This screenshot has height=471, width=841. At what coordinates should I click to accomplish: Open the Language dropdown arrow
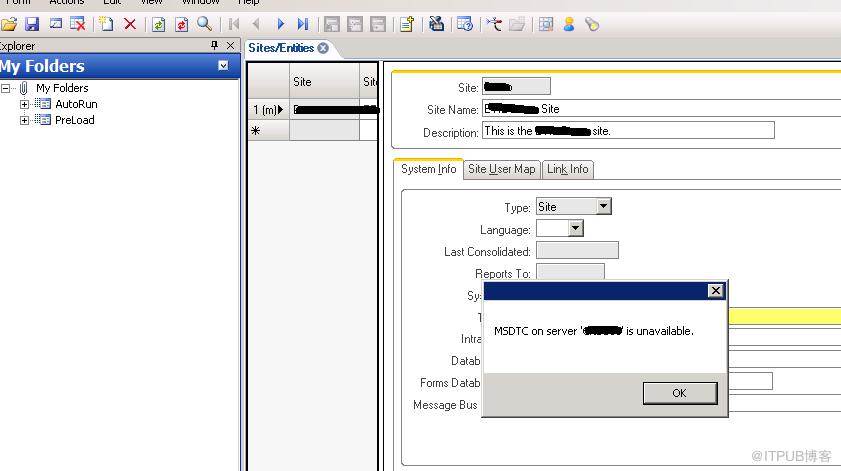(x=576, y=229)
